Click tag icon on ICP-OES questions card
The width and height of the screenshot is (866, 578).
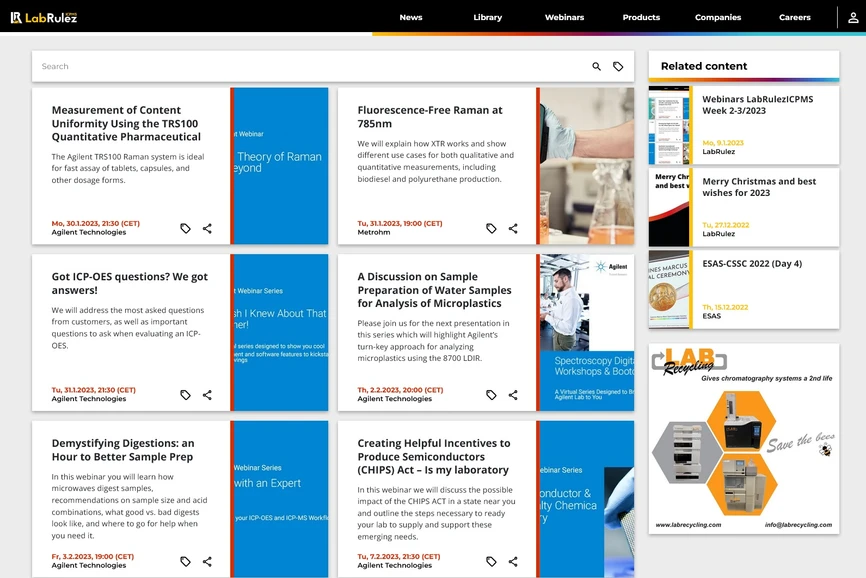pos(186,395)
